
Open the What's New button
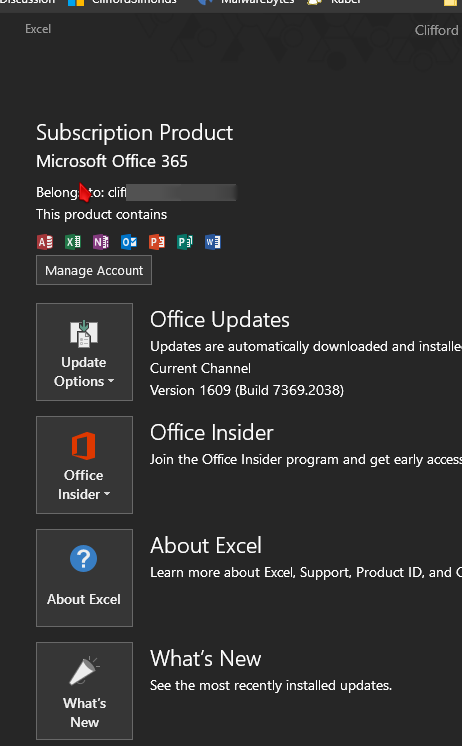(84, 691)
